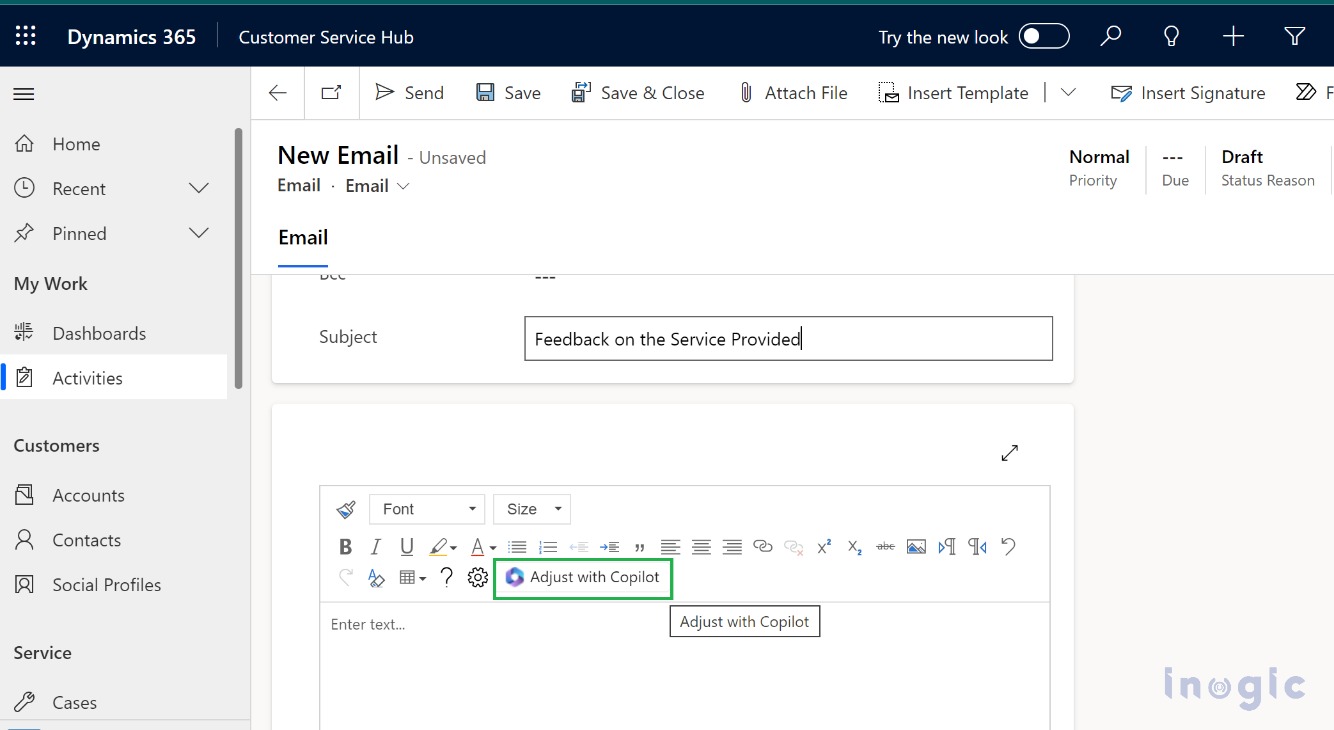Open the Font dropdown
Image resolution: width=1334 pixels, height=730 pixels.
point(427,509)
